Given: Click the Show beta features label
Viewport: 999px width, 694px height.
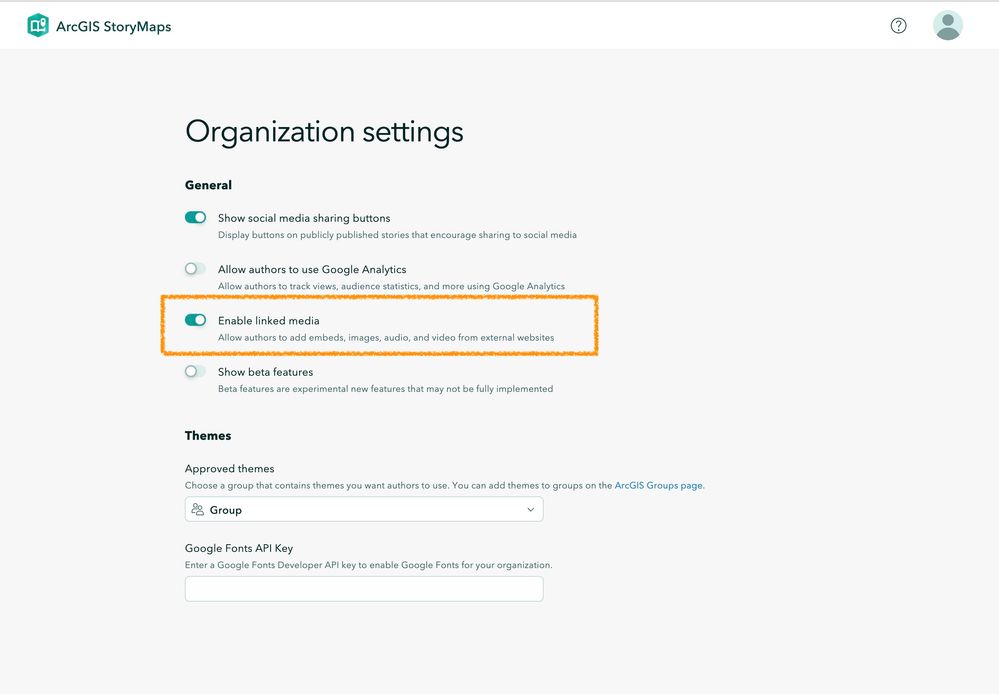Looking at the screenshot, I should point(265,372).
